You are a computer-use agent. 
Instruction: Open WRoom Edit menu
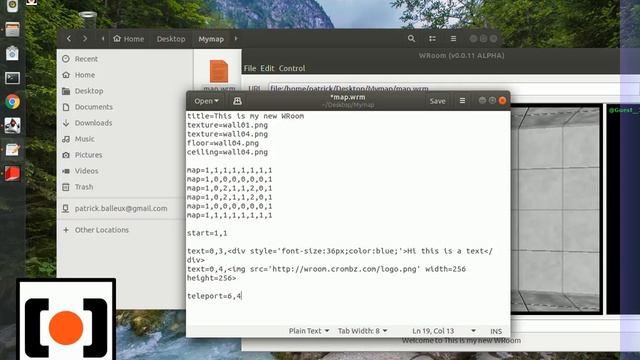coord(267,68)
